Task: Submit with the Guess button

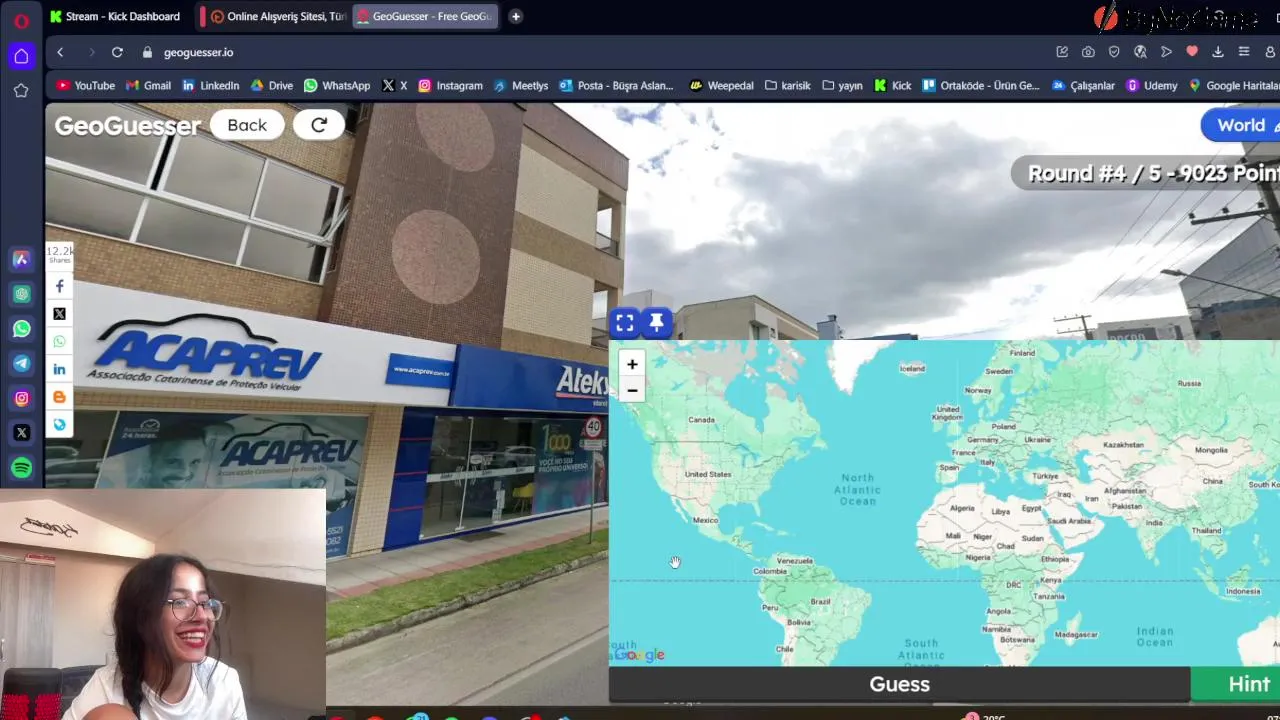Action: point(900,684)
